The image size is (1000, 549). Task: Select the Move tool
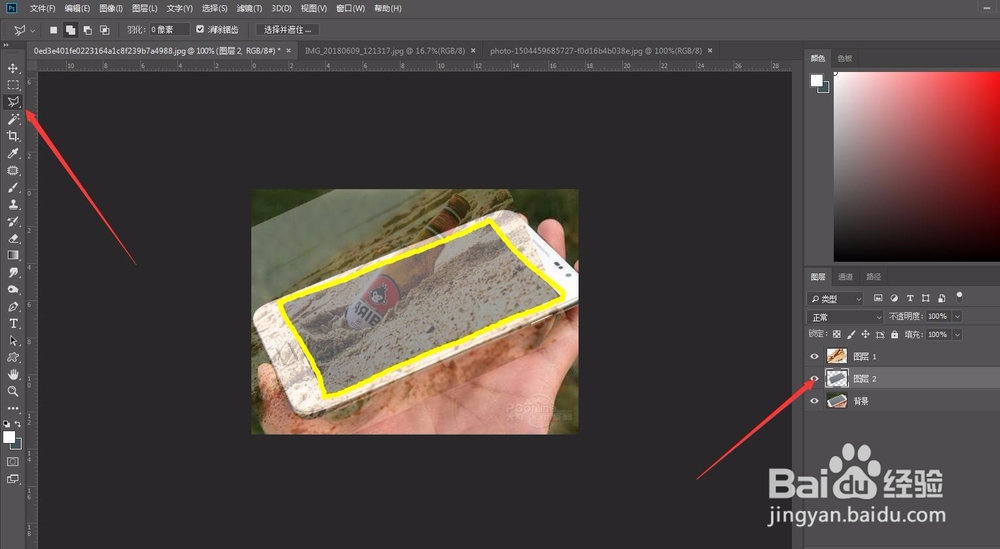[13, 68]
